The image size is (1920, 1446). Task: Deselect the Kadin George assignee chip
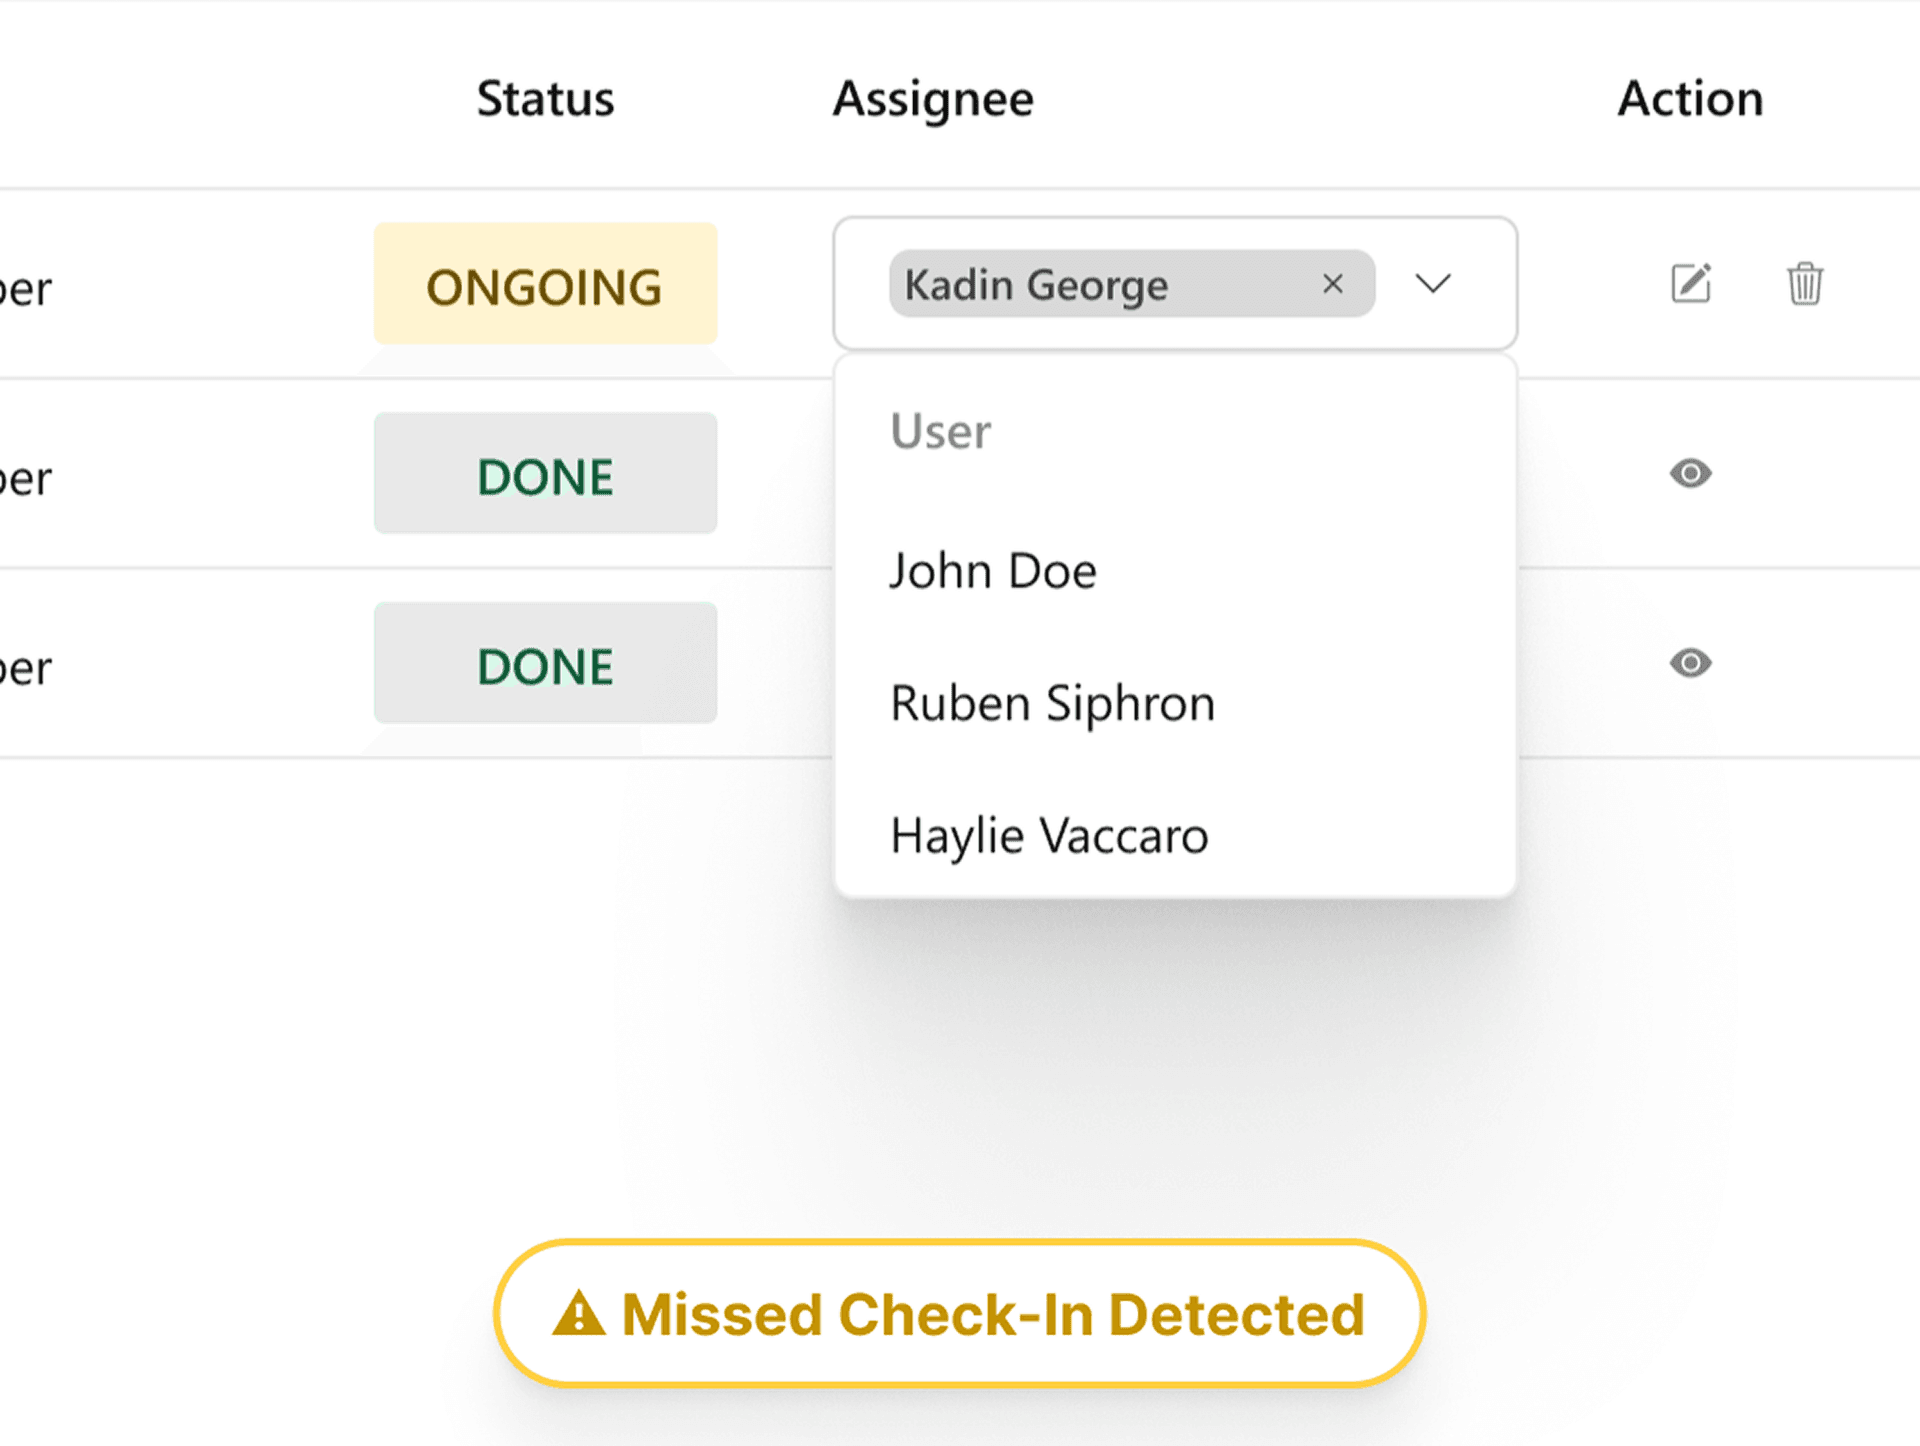tap(1333, 284)
